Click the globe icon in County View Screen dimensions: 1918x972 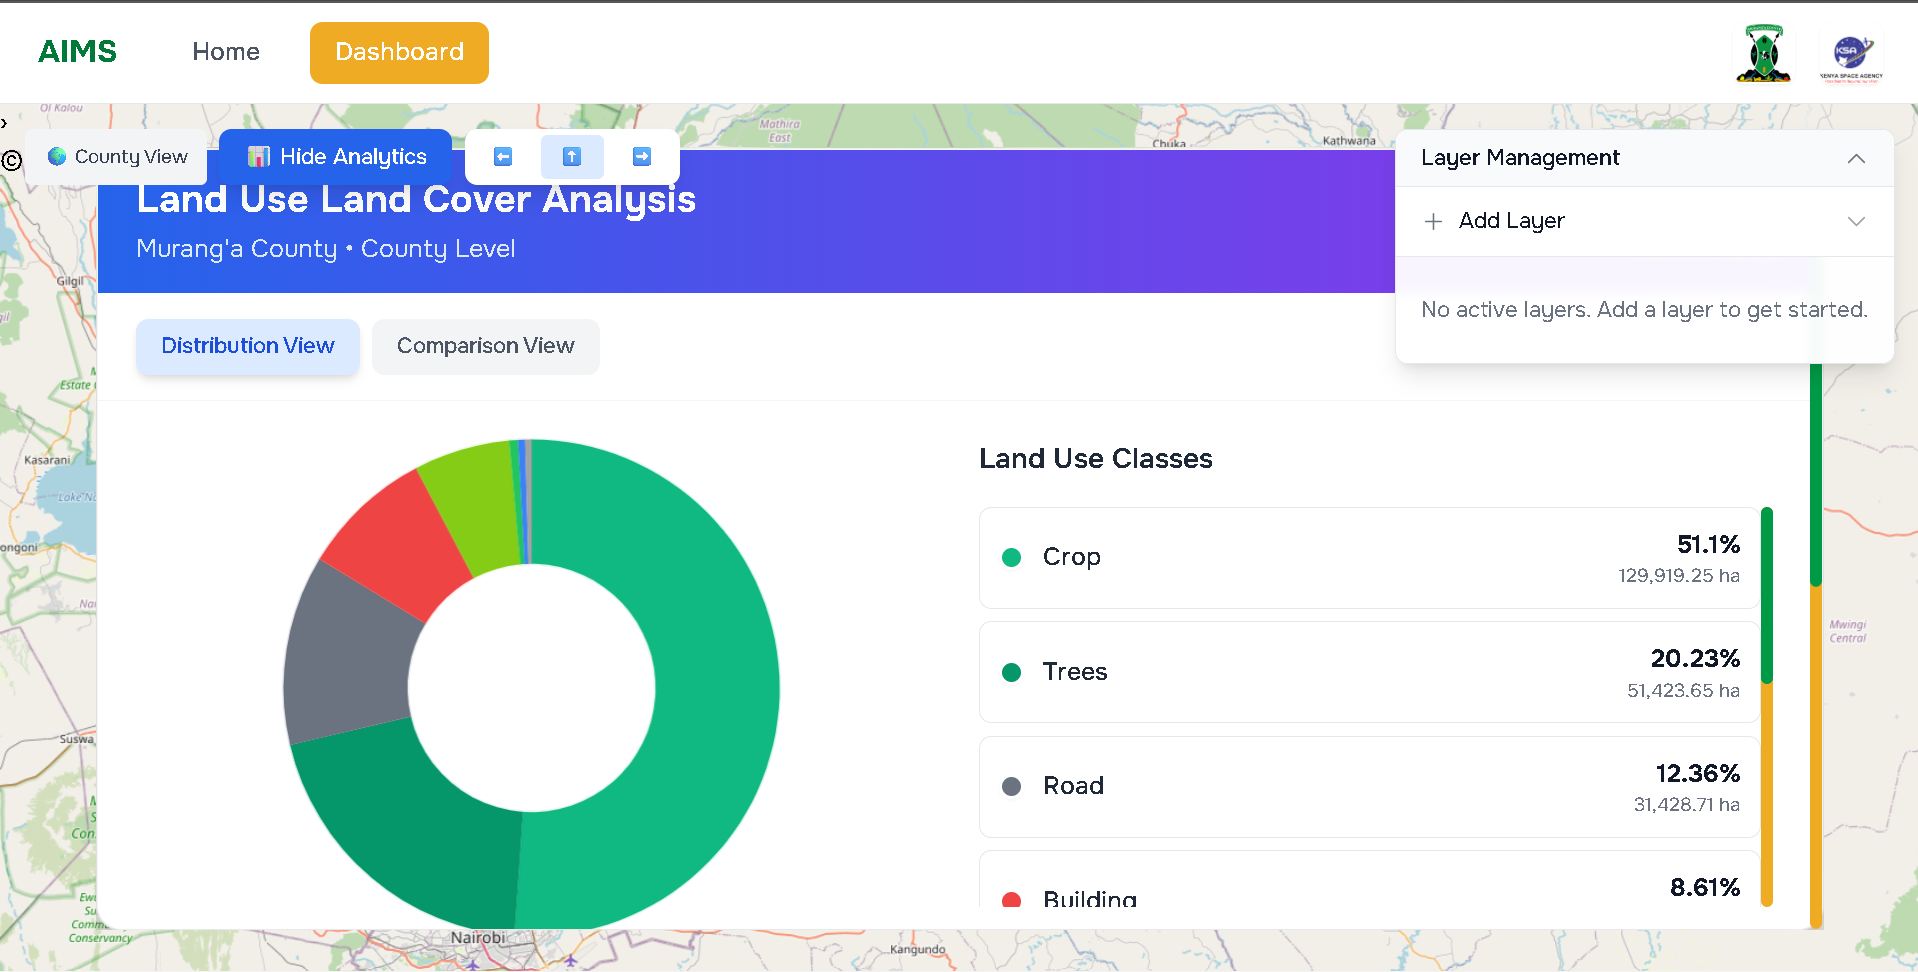(x=57, y=156)
